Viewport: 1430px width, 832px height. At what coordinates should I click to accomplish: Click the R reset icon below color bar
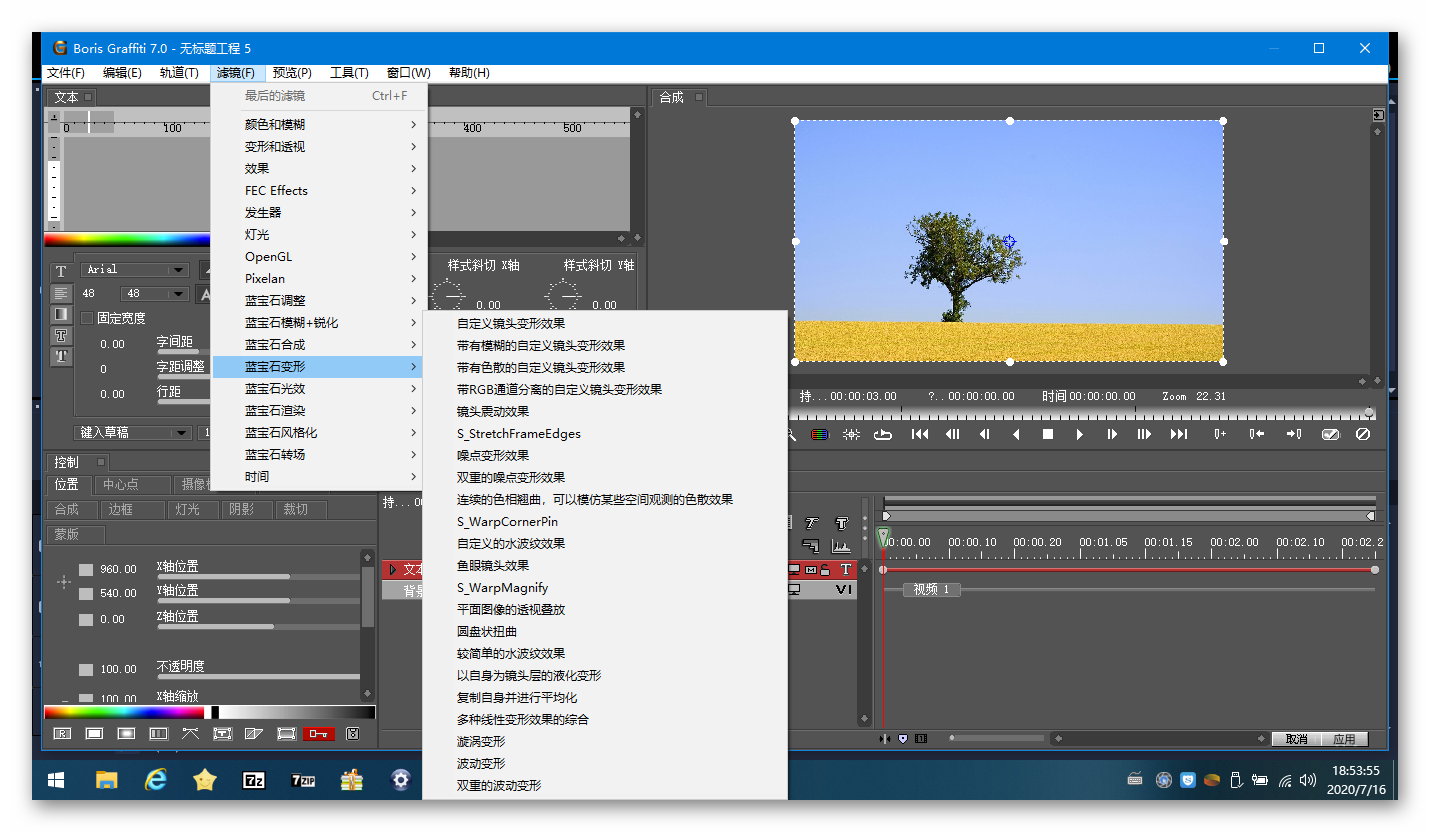point(62,734)
